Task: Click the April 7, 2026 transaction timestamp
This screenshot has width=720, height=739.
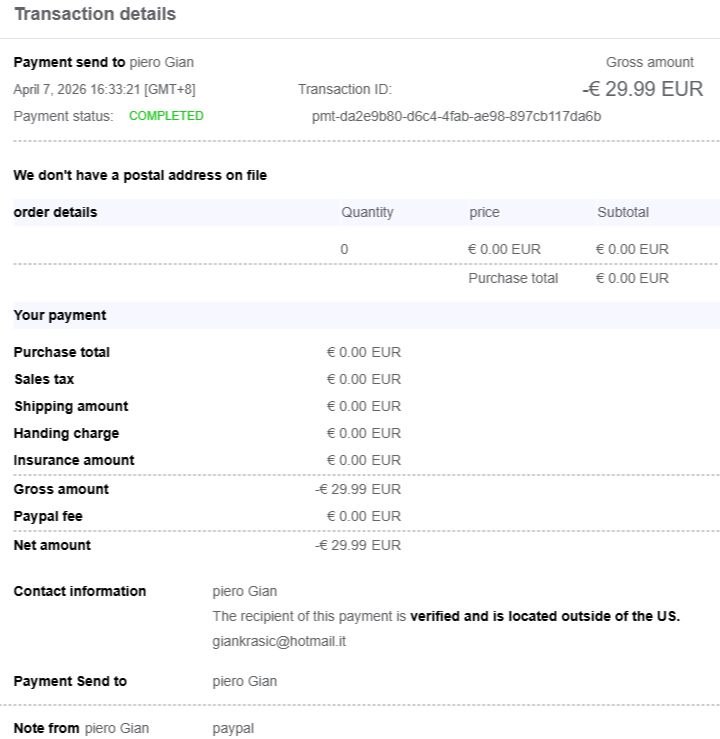Action: (104, 89)
